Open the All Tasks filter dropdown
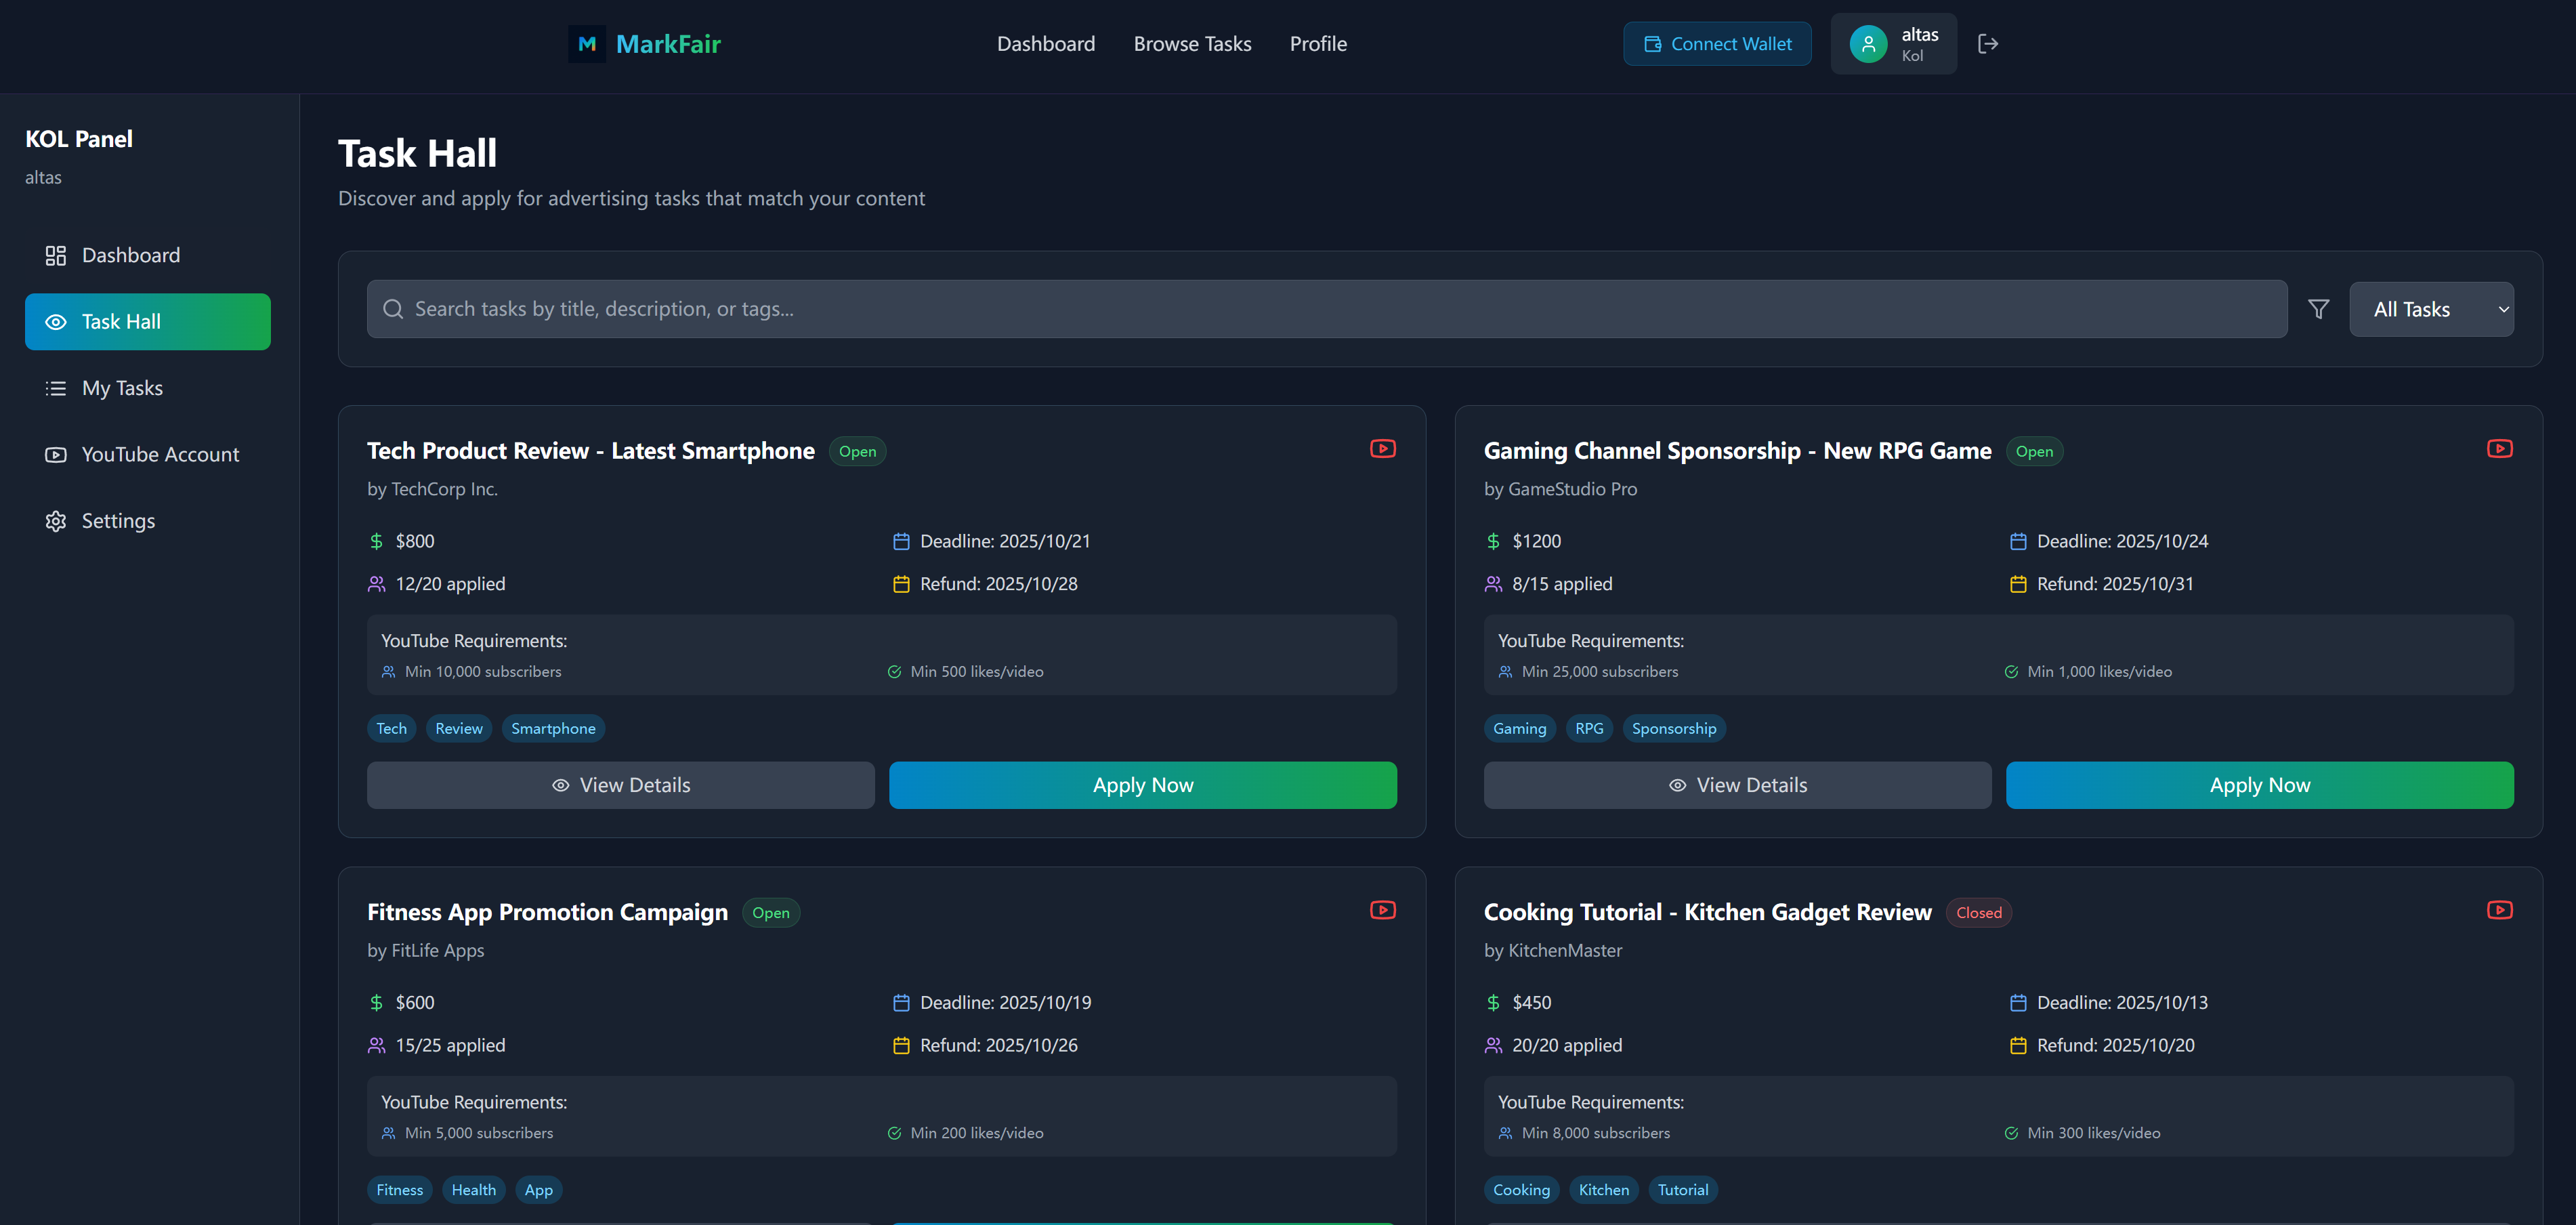 coord(2430,309)
